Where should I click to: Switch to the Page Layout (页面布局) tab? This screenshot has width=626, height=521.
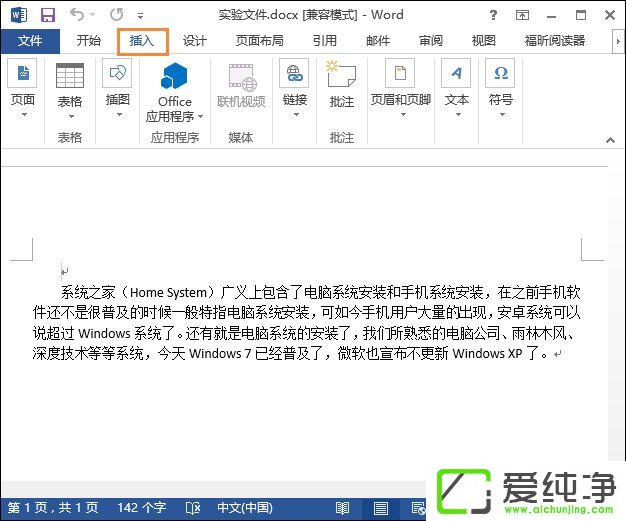click(x=259, y=41)
